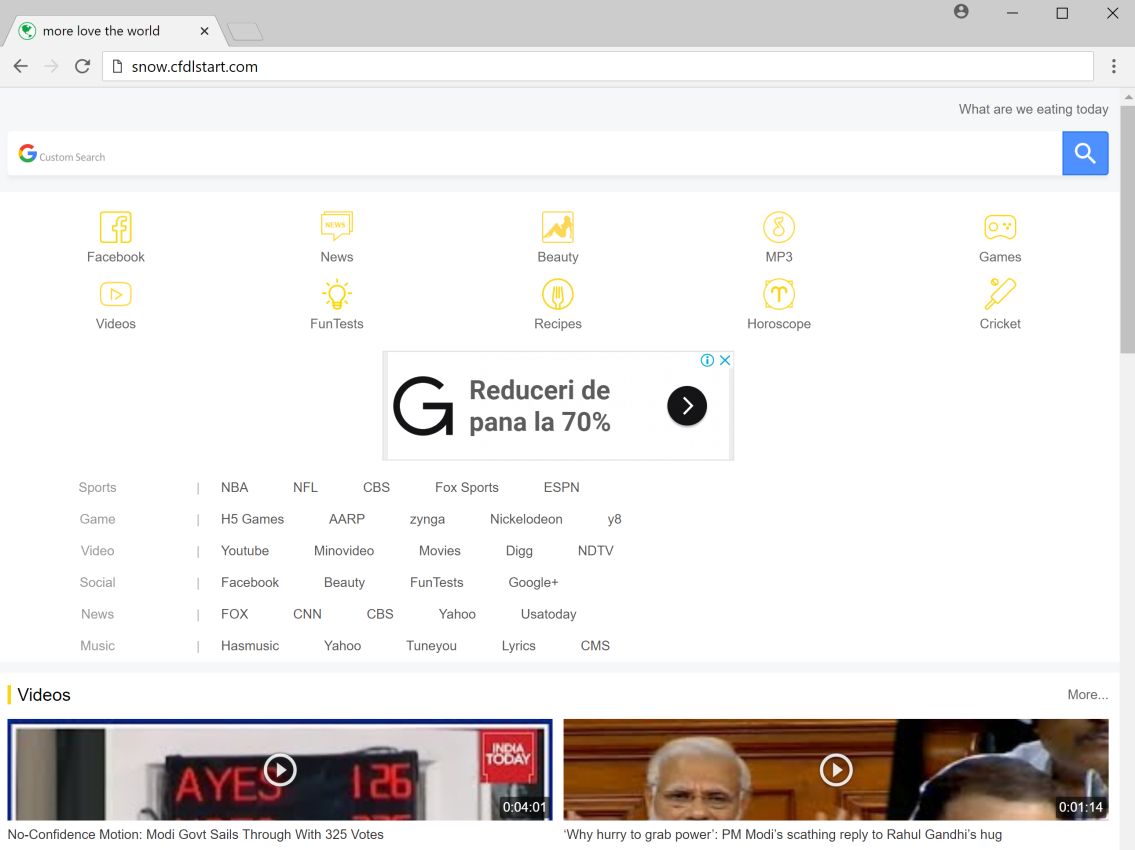Screen dimensions: 1135x850
Task: Open the News shortcut icon
Action: click(337, 226)
